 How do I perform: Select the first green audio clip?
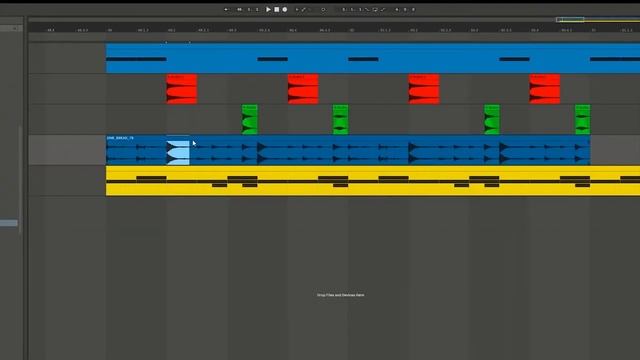[249, 120]
